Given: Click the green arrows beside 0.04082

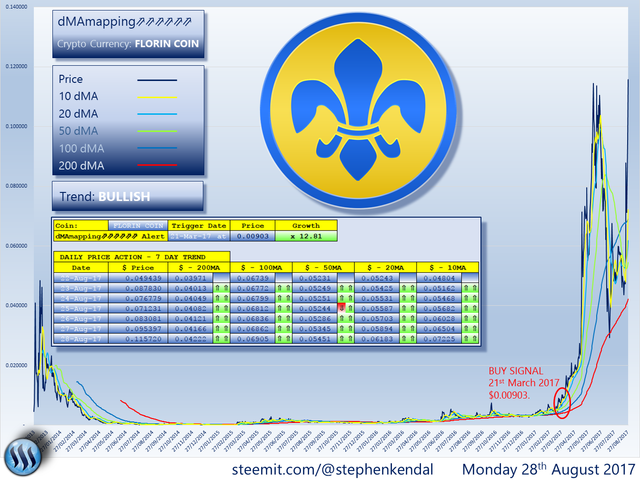Looking at the screenshot, I should [x=221, y=308].
